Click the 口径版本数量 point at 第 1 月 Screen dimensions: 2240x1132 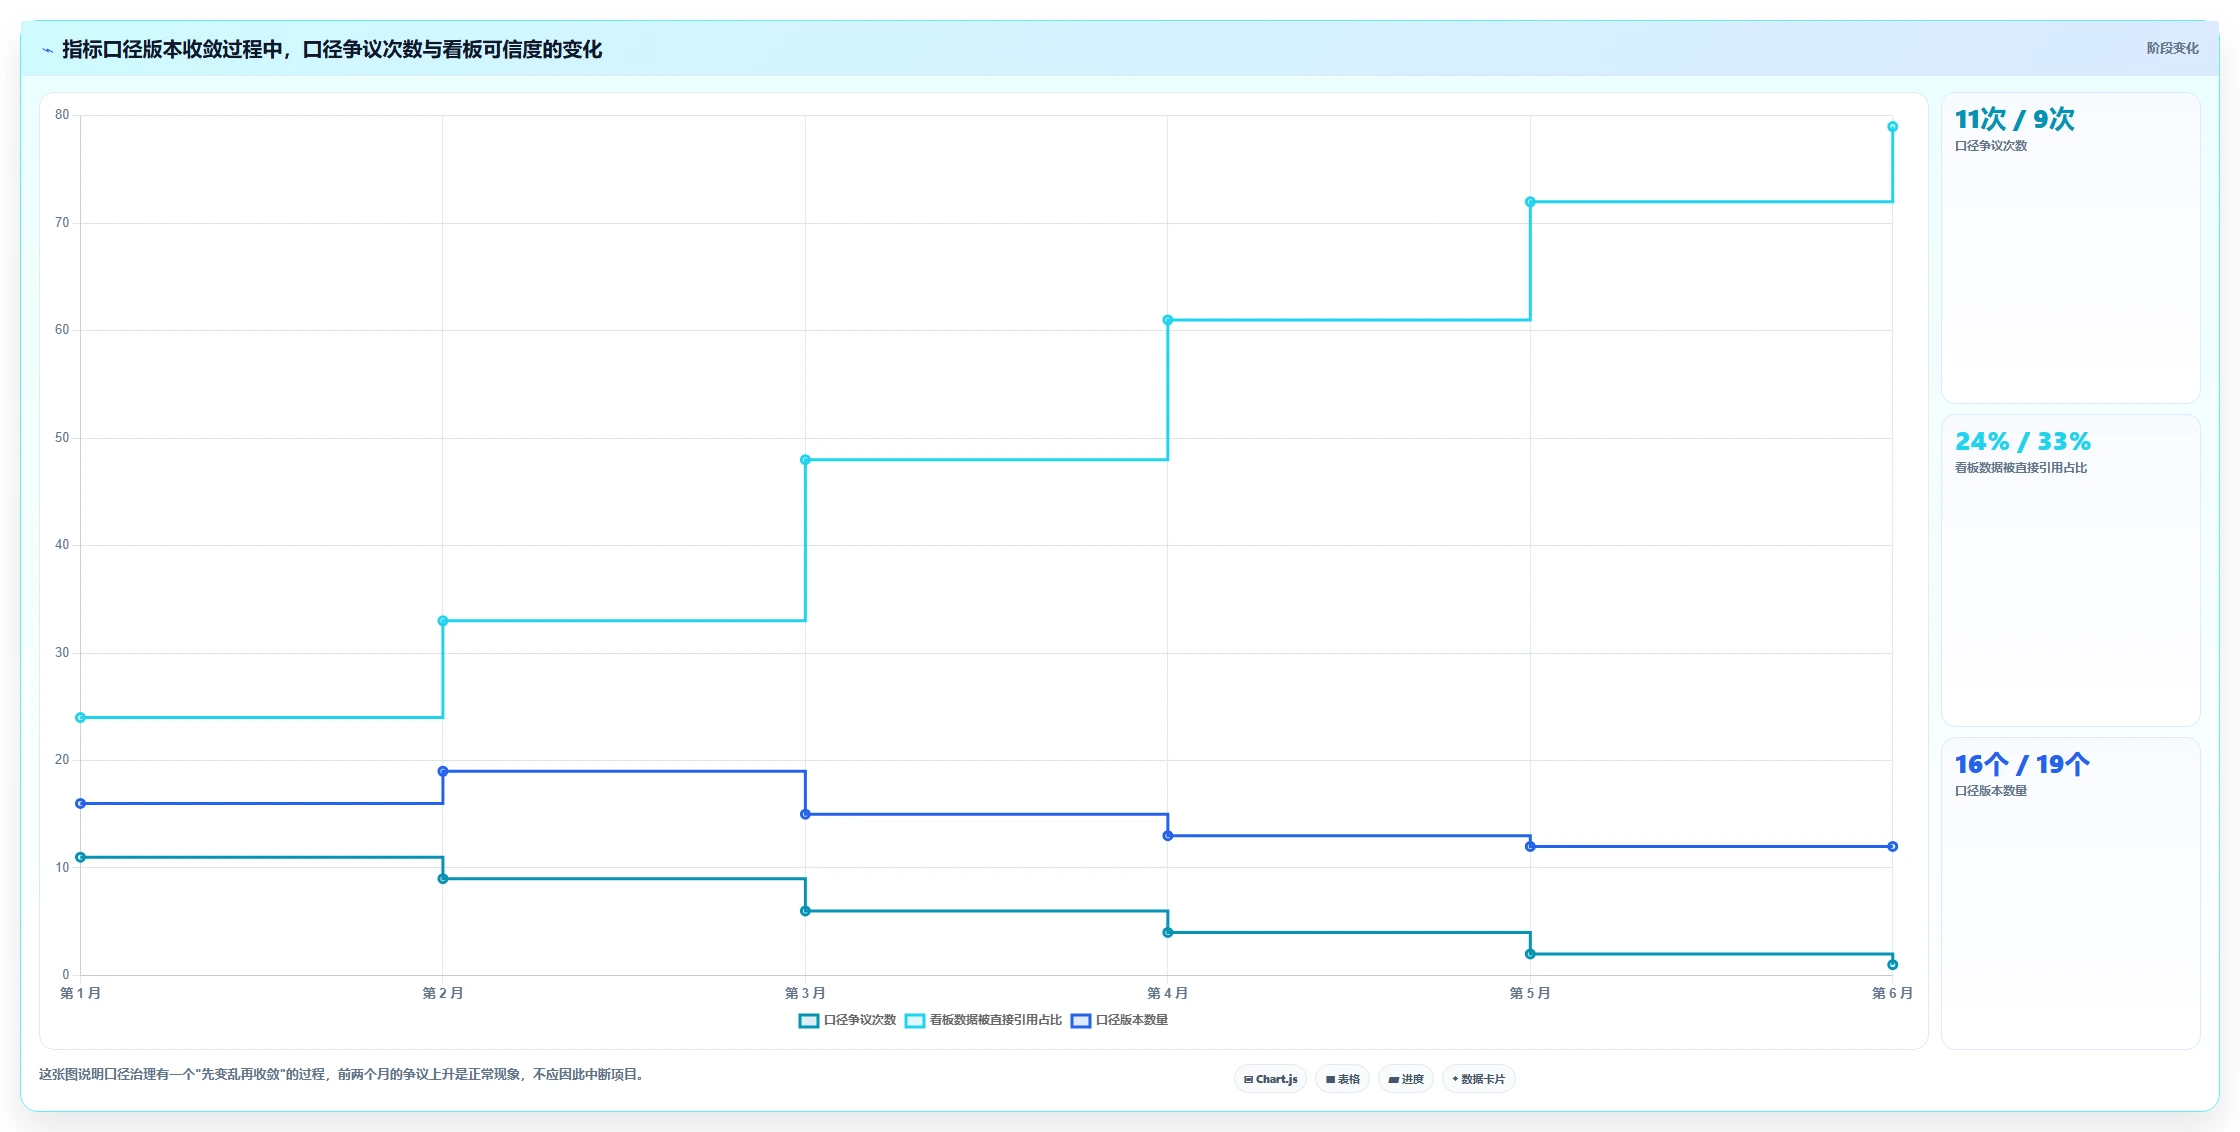click(x=81, y=803)
